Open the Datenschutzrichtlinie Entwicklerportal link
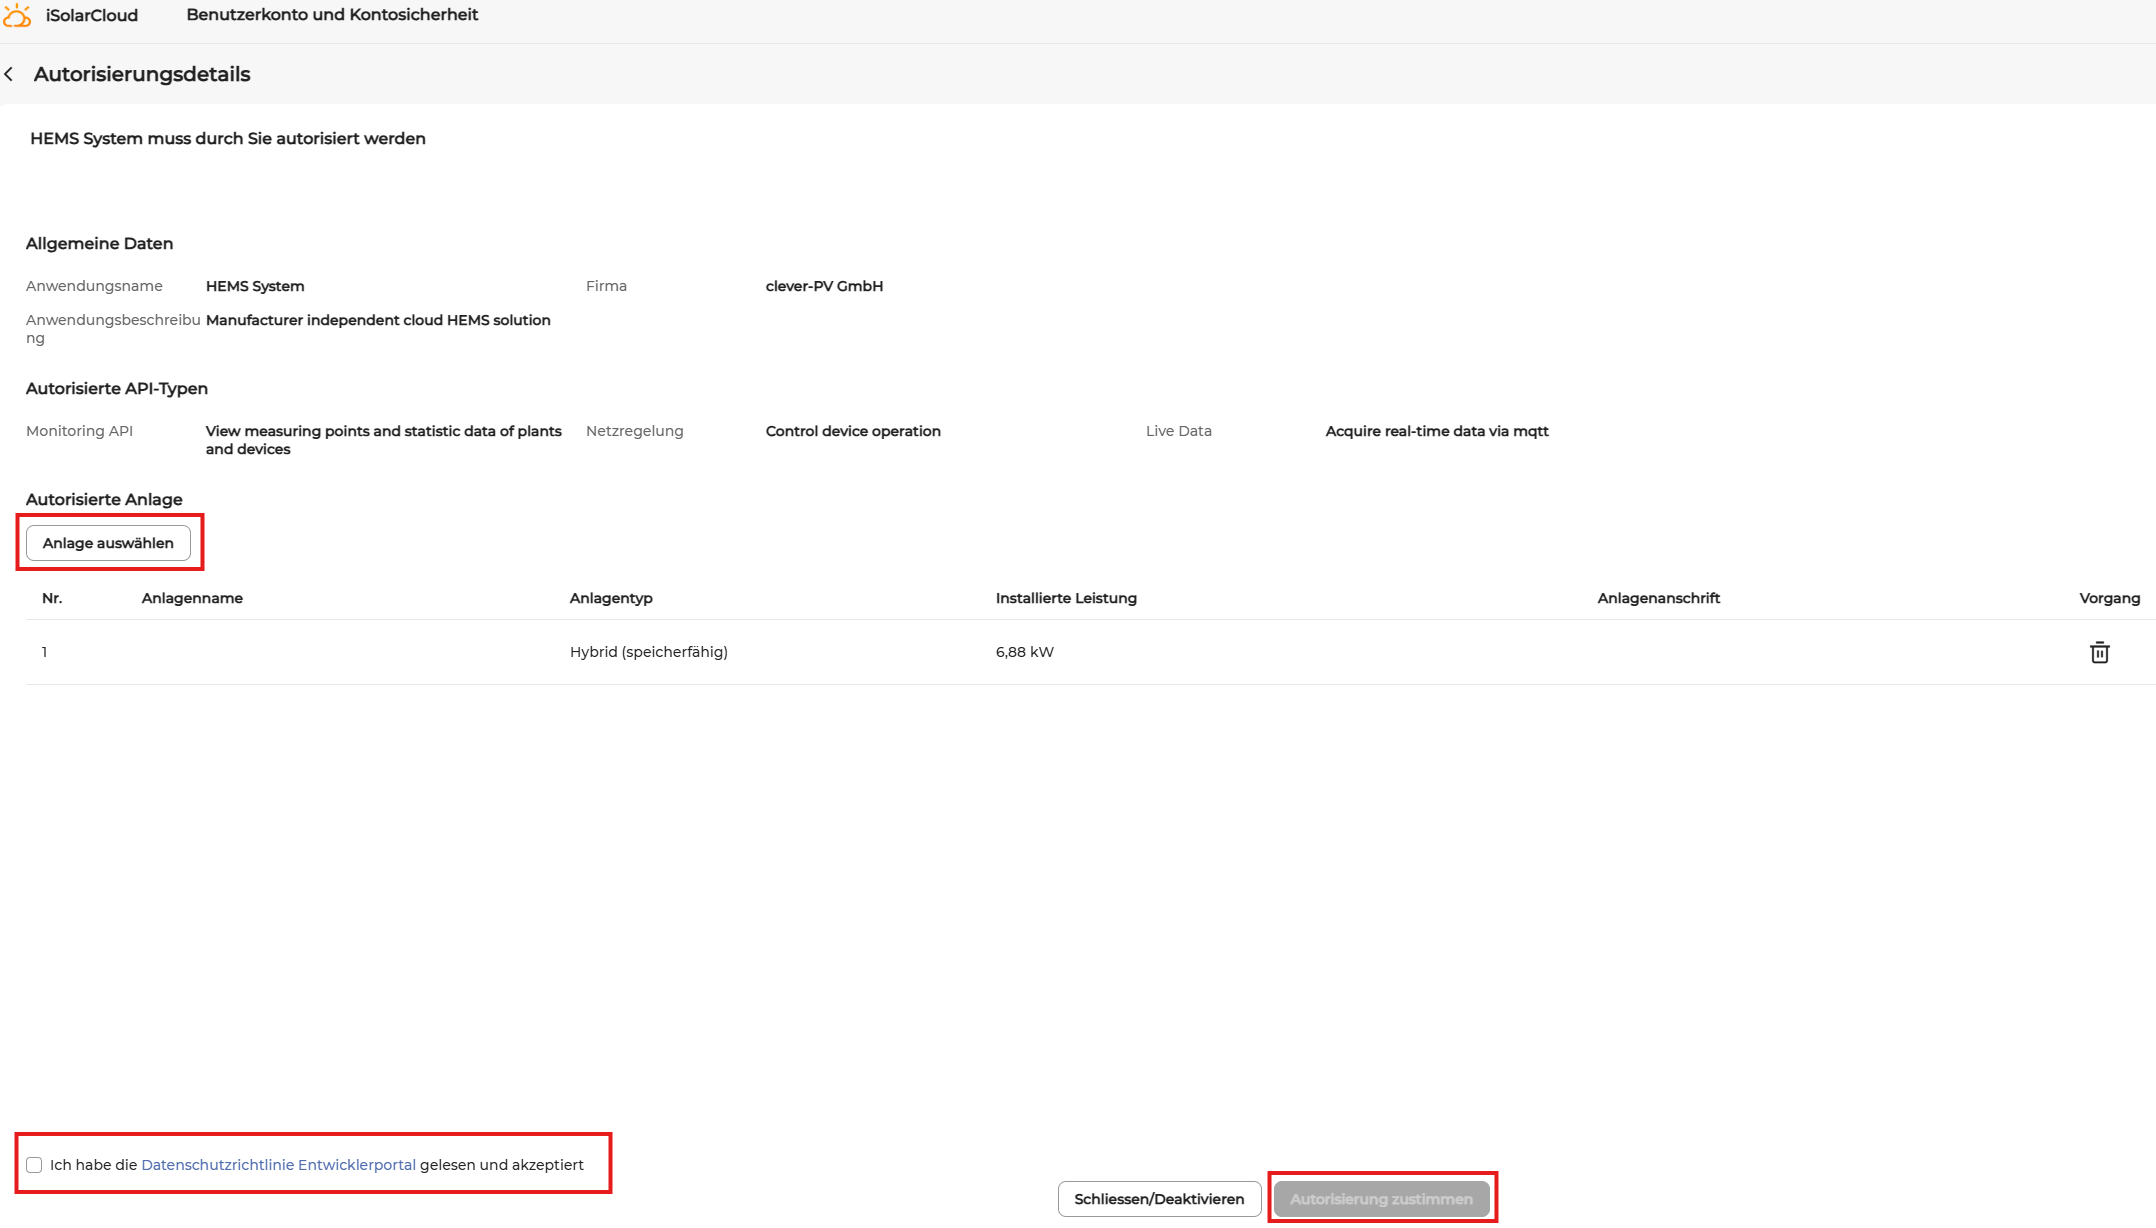 coord(278,1164)
